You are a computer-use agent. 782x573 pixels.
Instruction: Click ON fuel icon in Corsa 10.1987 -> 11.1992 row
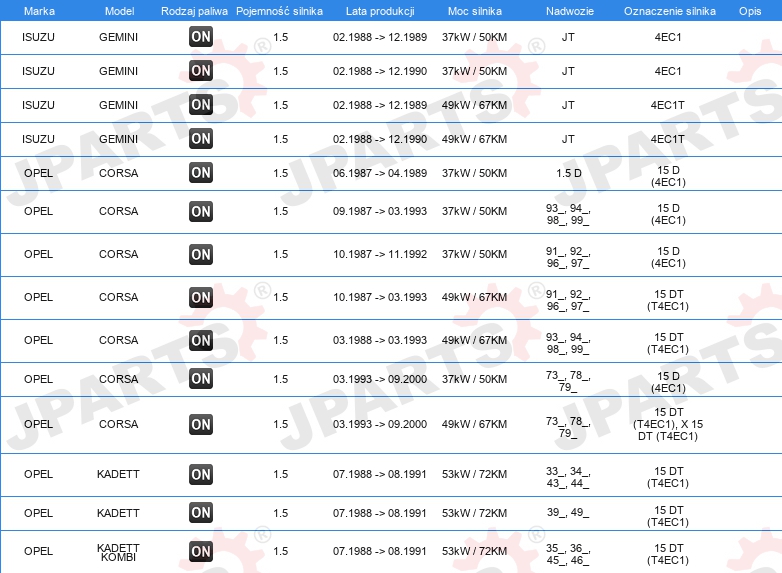(201, 254)
